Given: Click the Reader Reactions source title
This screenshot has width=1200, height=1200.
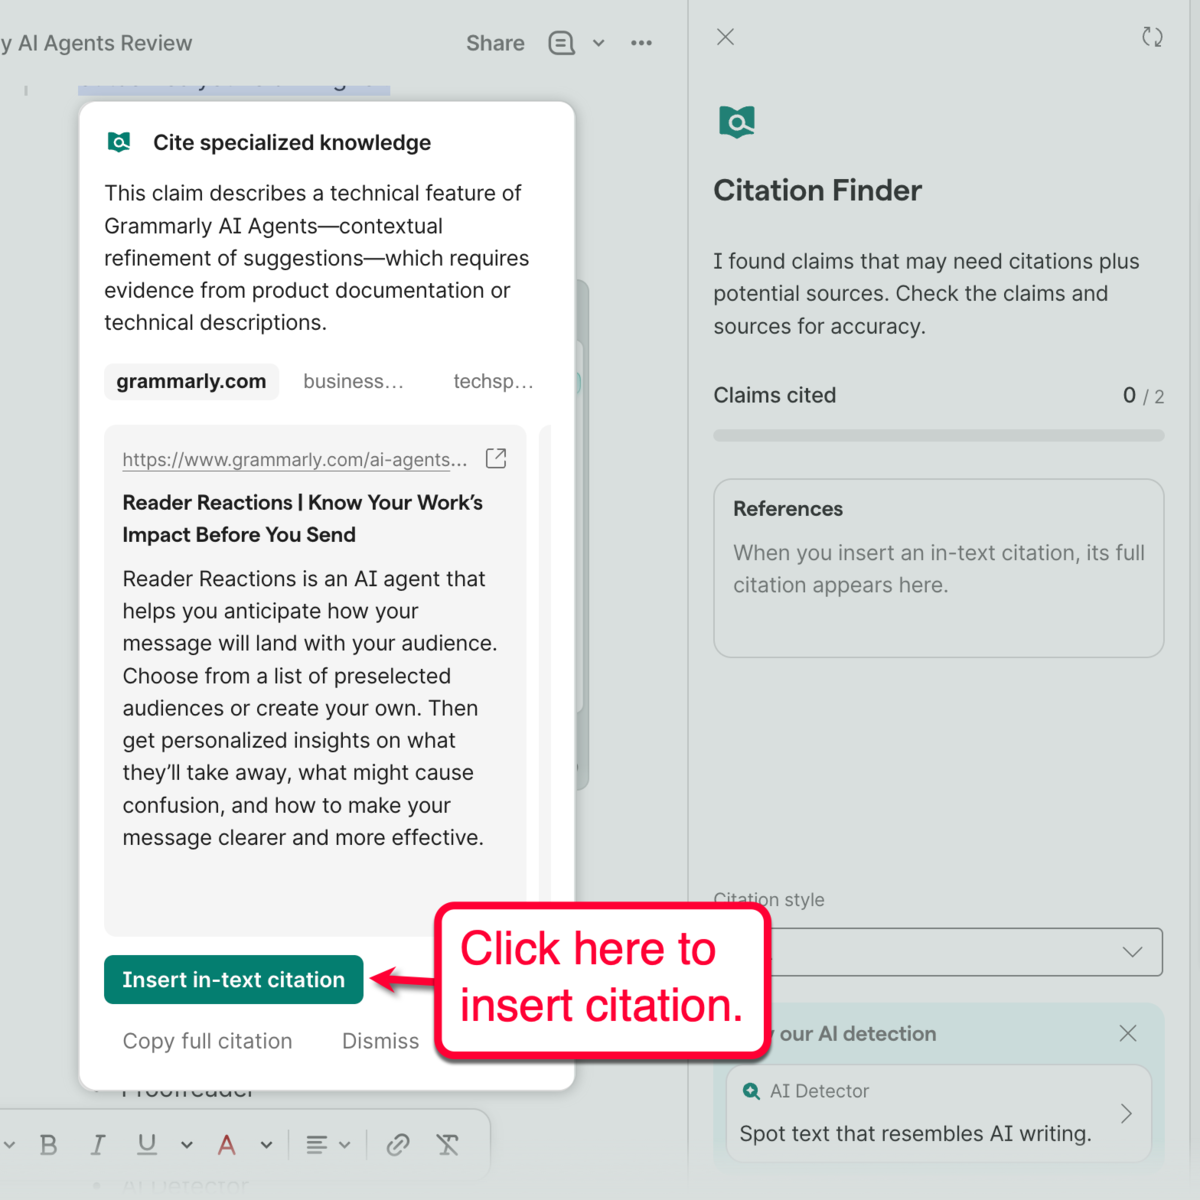Looking at the screenshot, I should click(302, 518).
